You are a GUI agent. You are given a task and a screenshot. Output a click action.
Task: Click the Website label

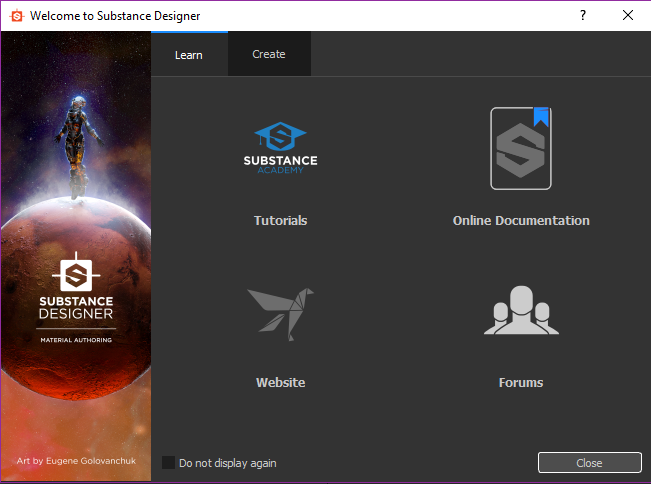281,382
